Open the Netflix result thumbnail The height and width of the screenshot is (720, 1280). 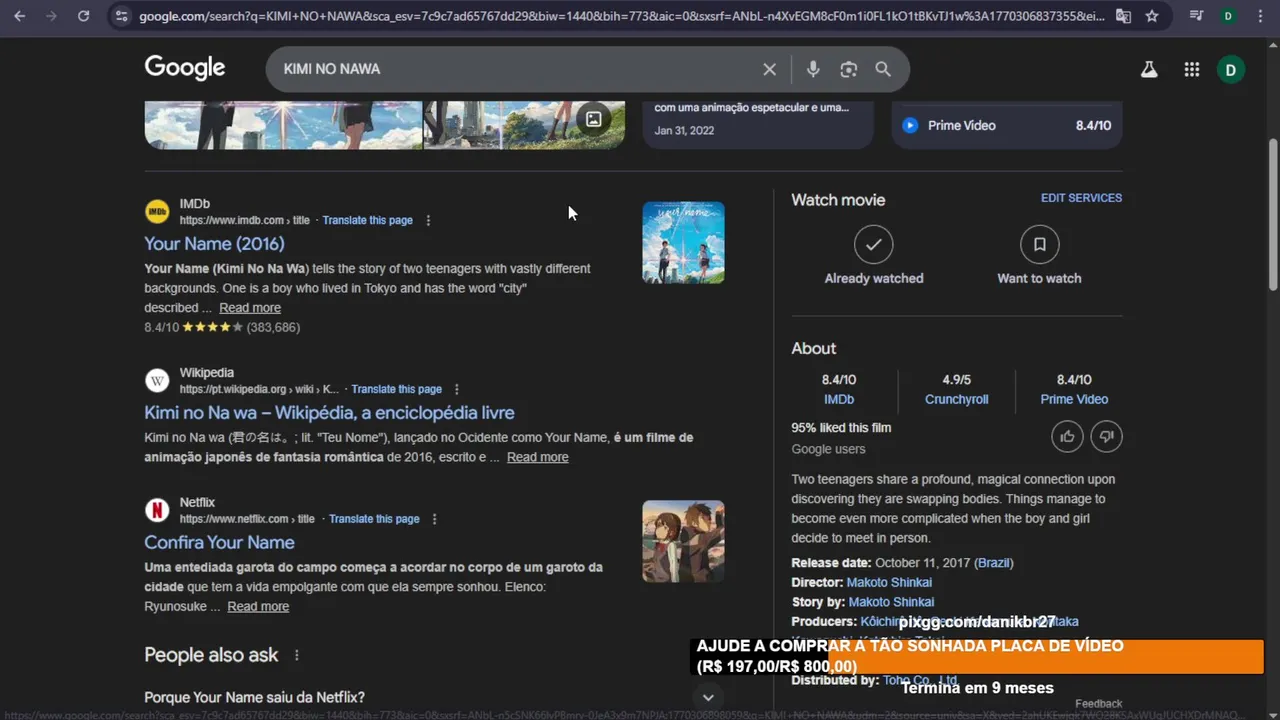[683, 541]
